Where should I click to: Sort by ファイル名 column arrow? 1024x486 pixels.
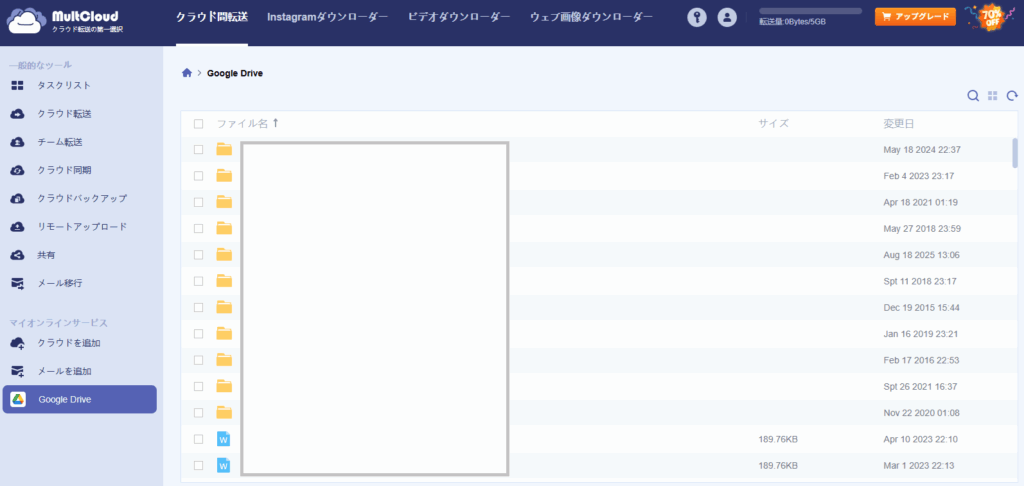tap(275, 123)
